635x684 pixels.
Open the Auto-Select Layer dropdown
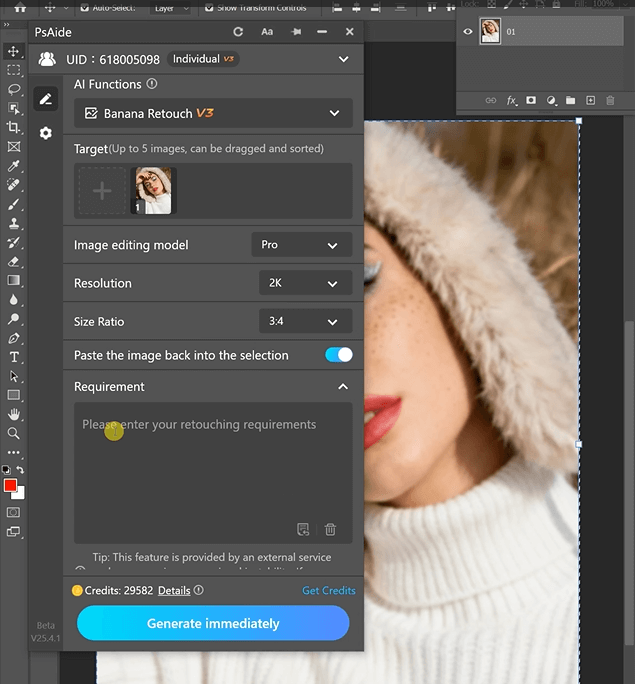(171, 8)
